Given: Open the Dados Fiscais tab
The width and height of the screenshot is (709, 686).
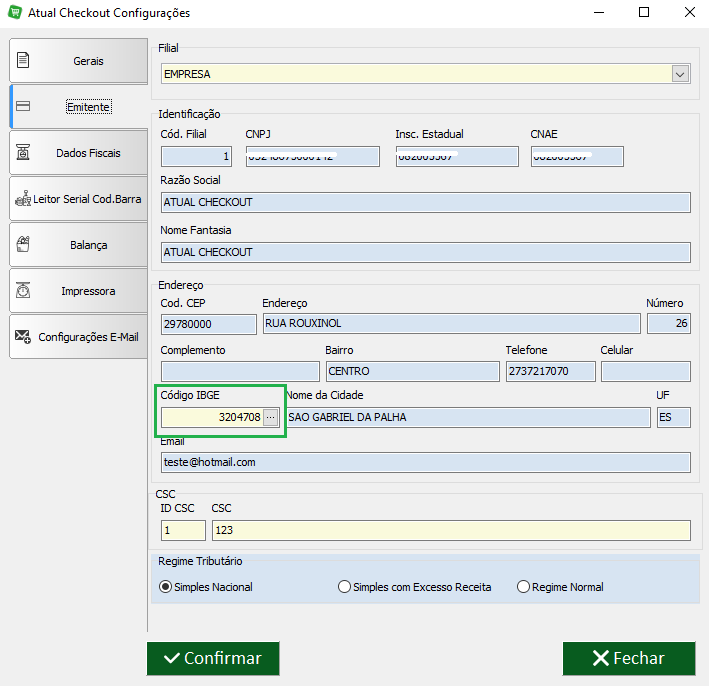Looking at the screenshot, I should pyautogui.click(x=79, y=153).
